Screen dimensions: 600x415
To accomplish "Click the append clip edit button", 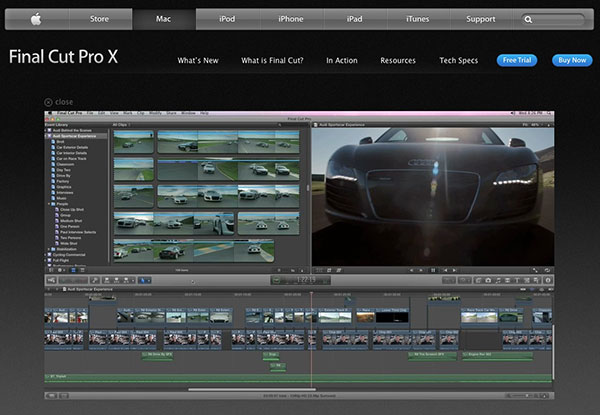I will click(126, 280).
